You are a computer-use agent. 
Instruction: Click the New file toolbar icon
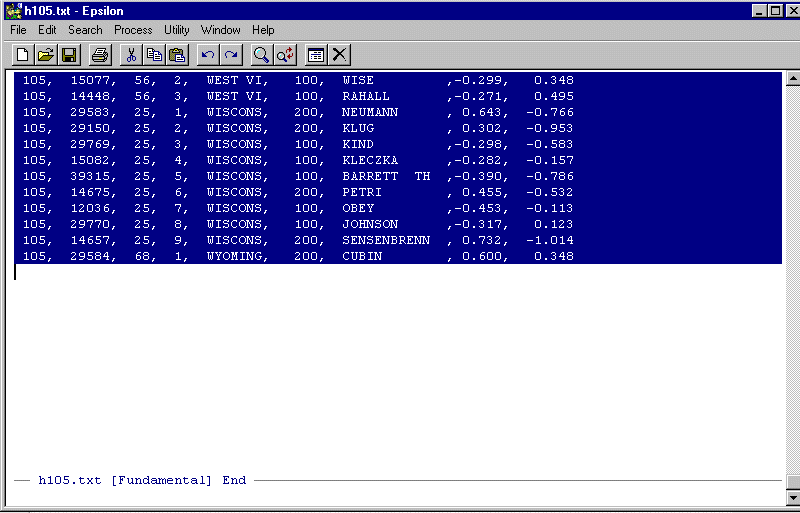(22, 55)
